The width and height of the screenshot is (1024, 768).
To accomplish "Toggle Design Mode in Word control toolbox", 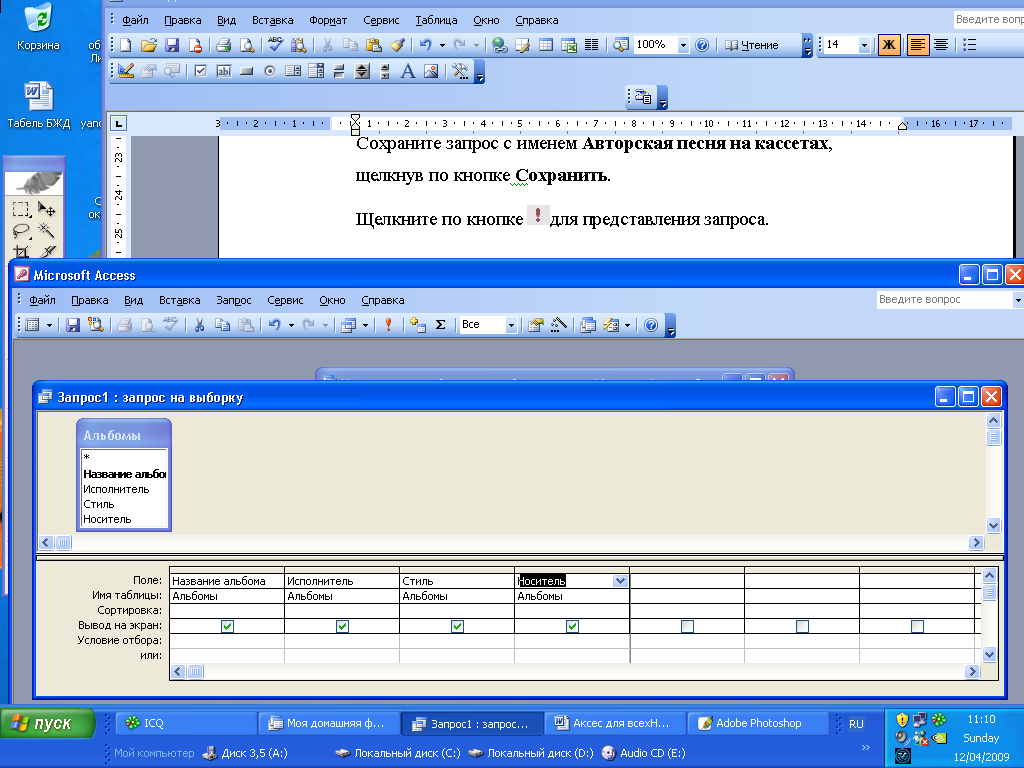I will tap(126, 71).
